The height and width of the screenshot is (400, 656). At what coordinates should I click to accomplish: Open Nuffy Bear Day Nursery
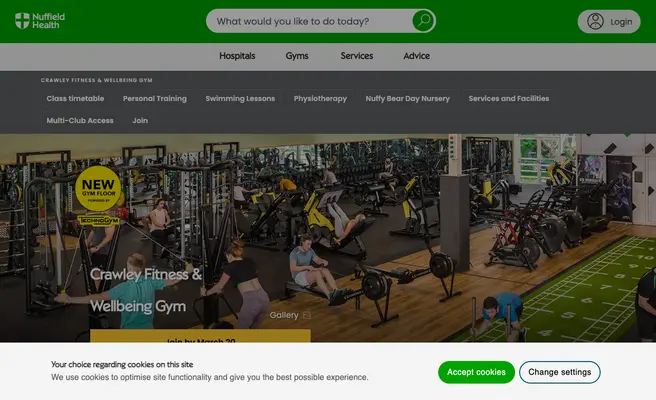click(407, 99)
